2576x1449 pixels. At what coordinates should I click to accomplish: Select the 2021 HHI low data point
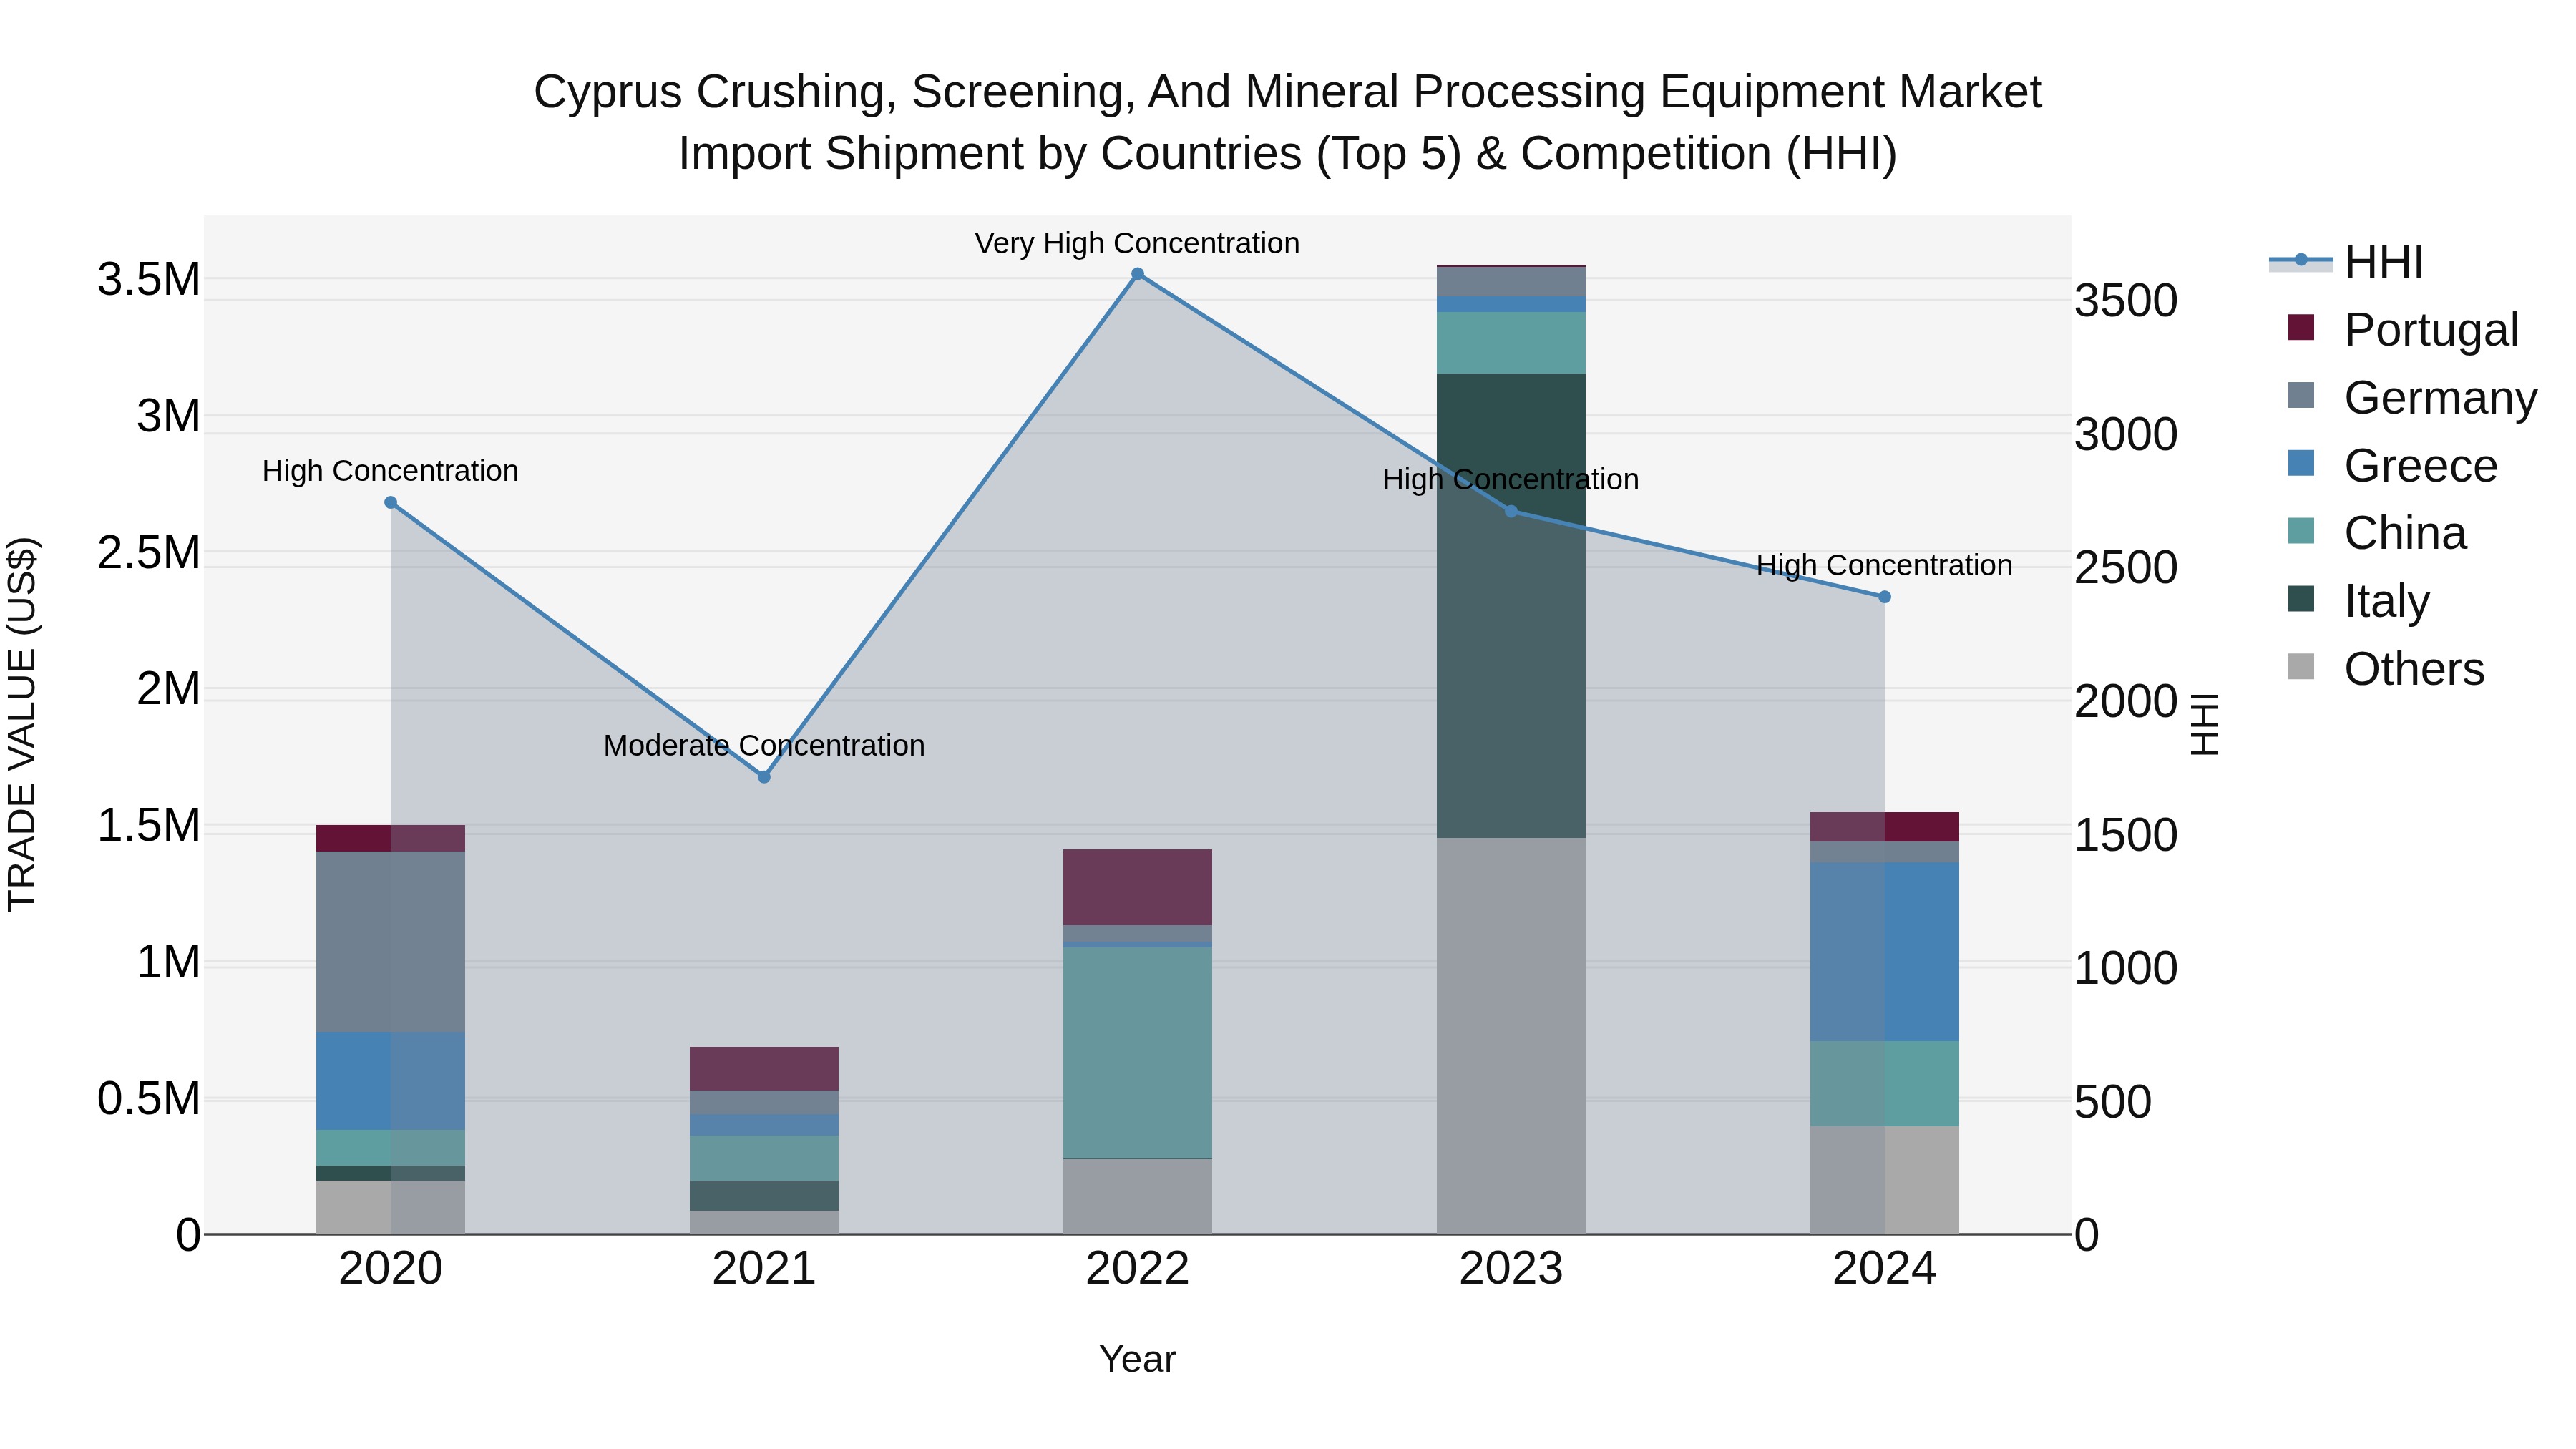coord(764,777)
